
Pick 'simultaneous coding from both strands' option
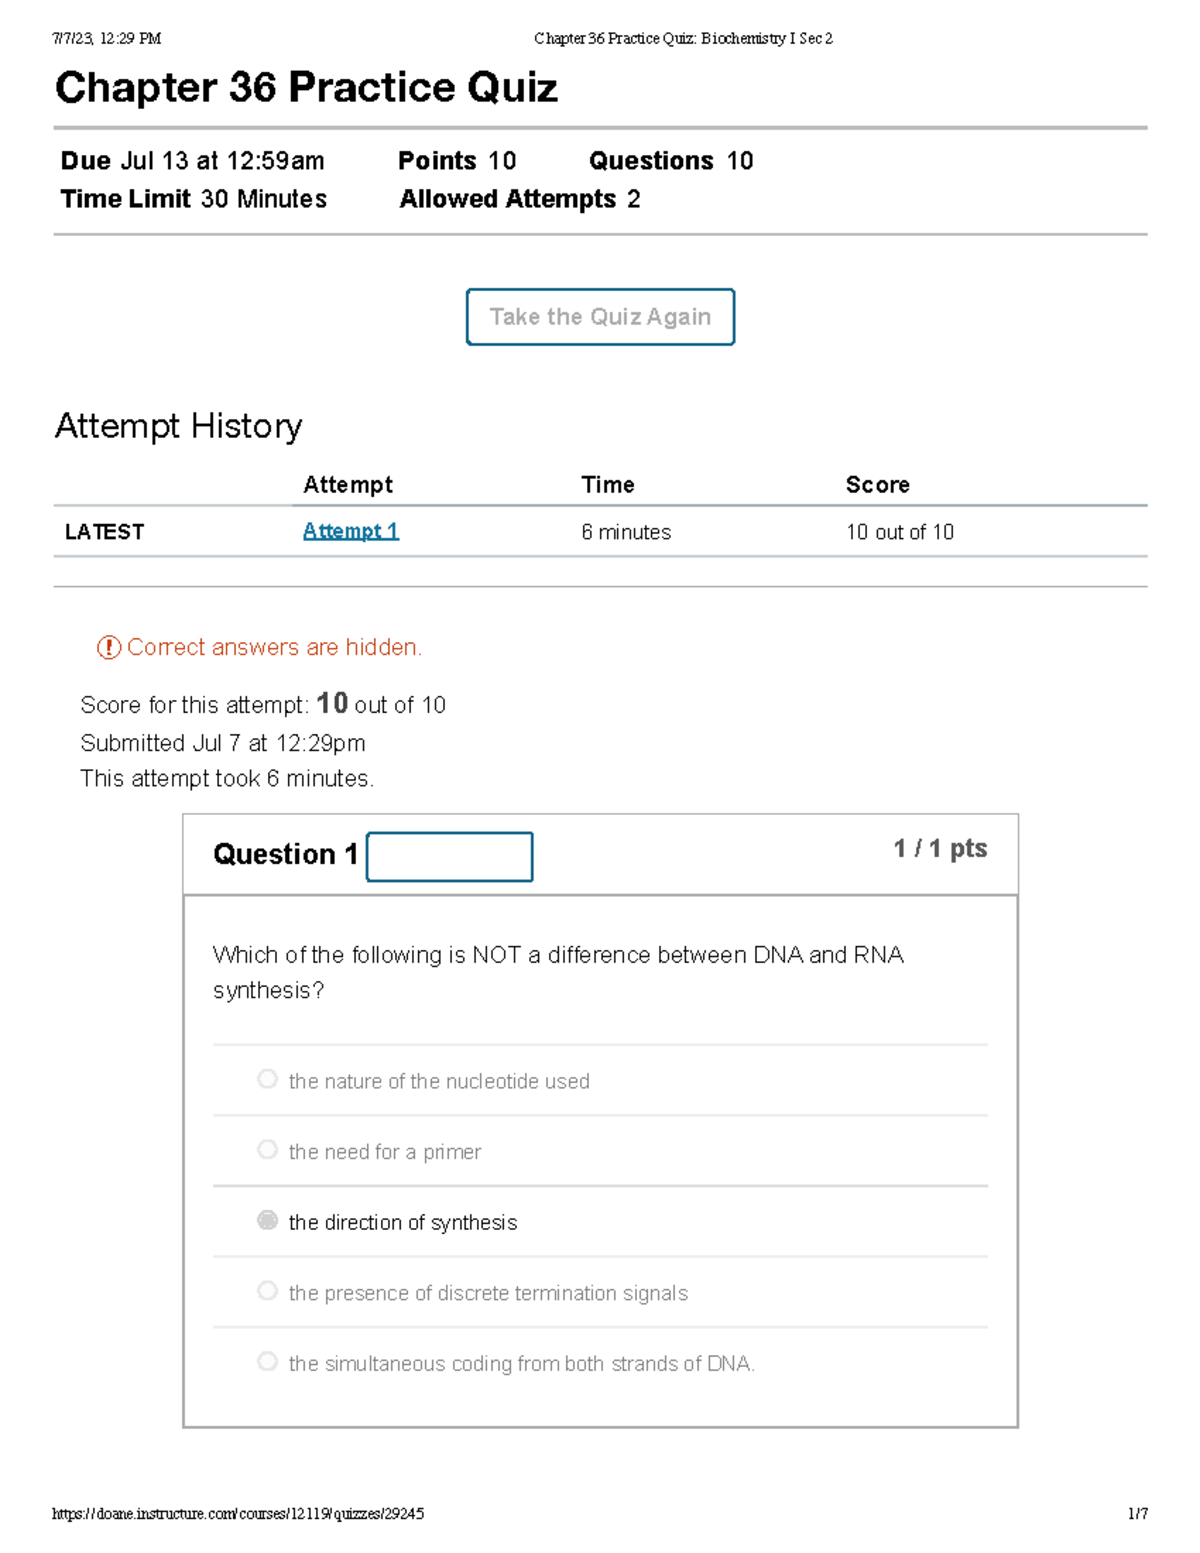(x=267, y=1361)
